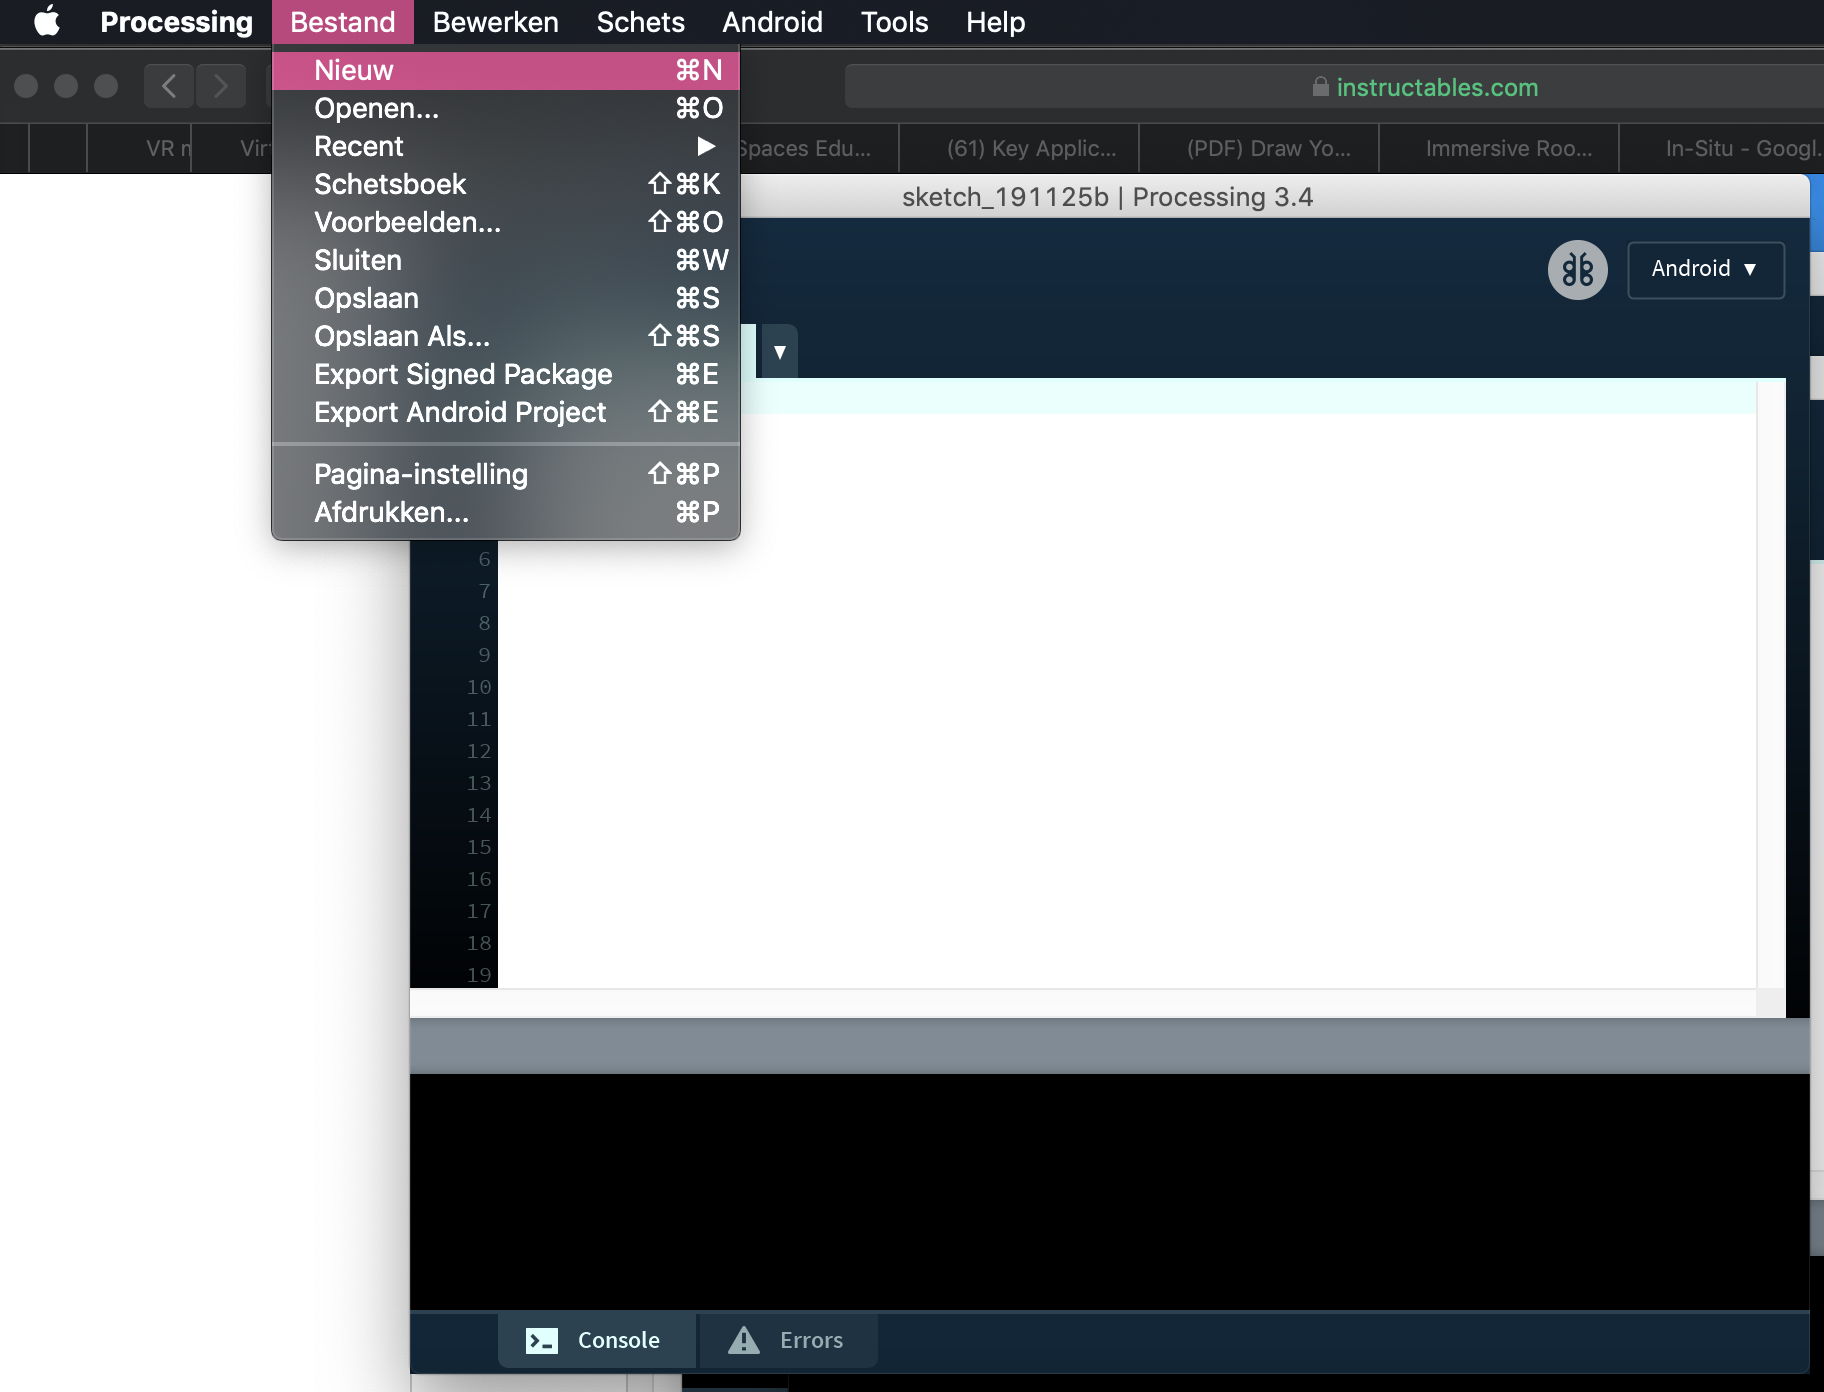
Task: Click line number 10 in editor gutter
Action: pos(479,687)
